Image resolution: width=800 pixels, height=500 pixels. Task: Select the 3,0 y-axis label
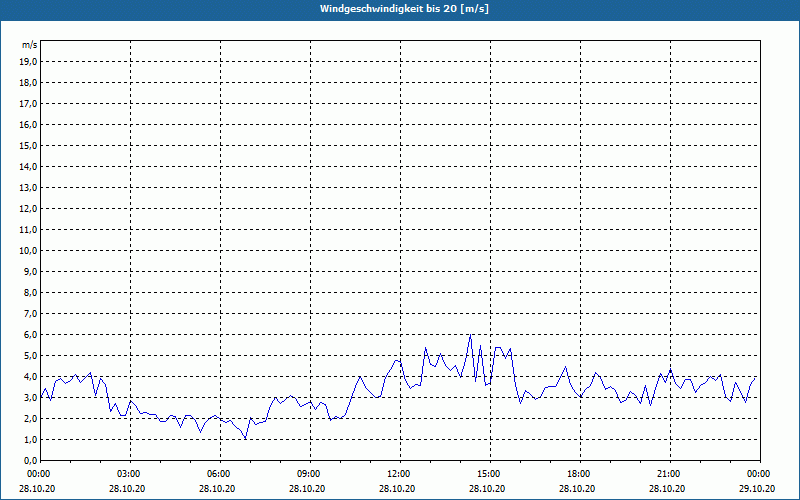31,397
